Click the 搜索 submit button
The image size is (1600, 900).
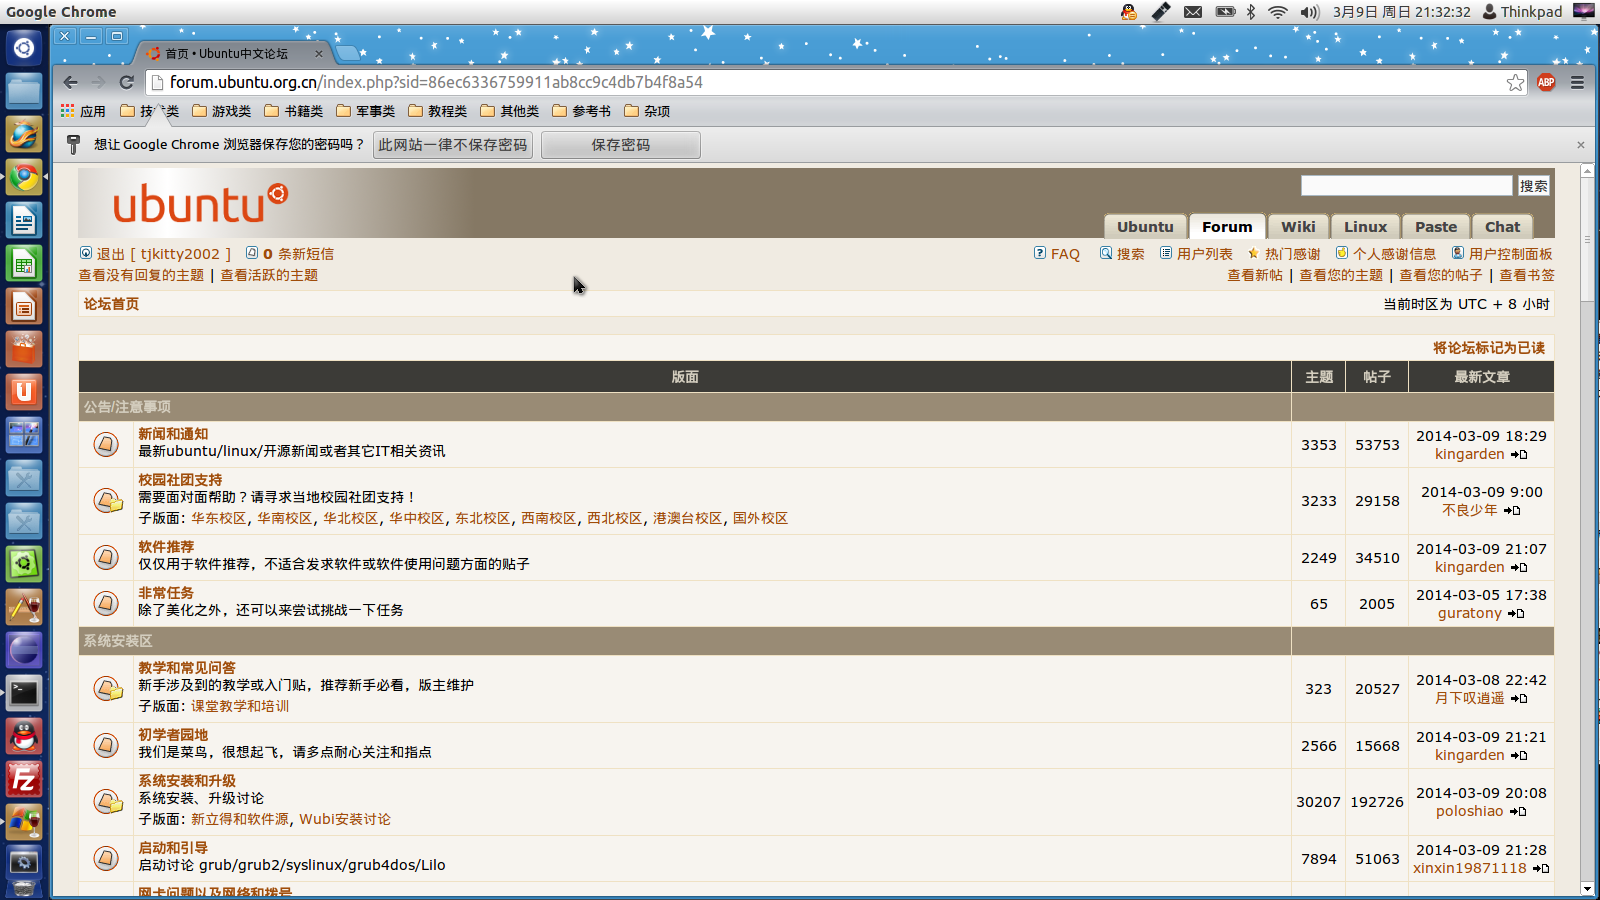coord(1534,186)
